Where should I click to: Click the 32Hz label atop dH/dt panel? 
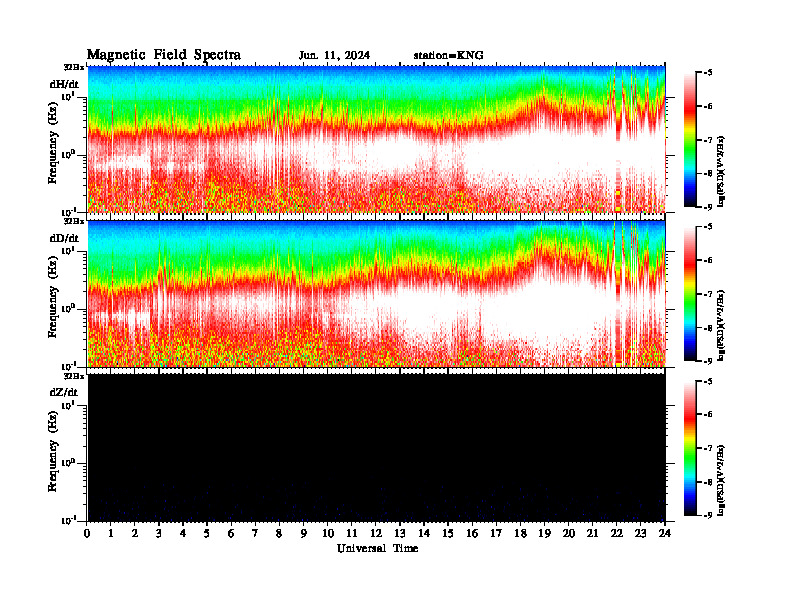point(74,67)
